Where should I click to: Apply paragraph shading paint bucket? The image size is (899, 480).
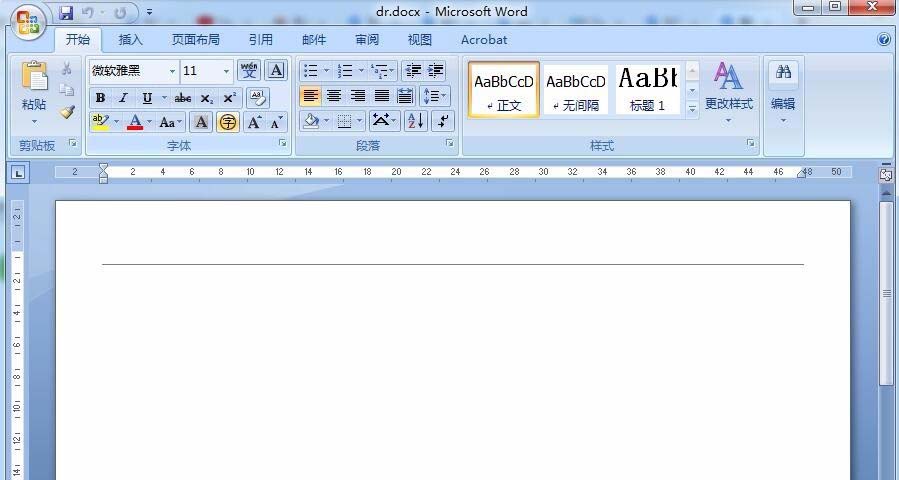pyautogui.click(x=311, y=121)
